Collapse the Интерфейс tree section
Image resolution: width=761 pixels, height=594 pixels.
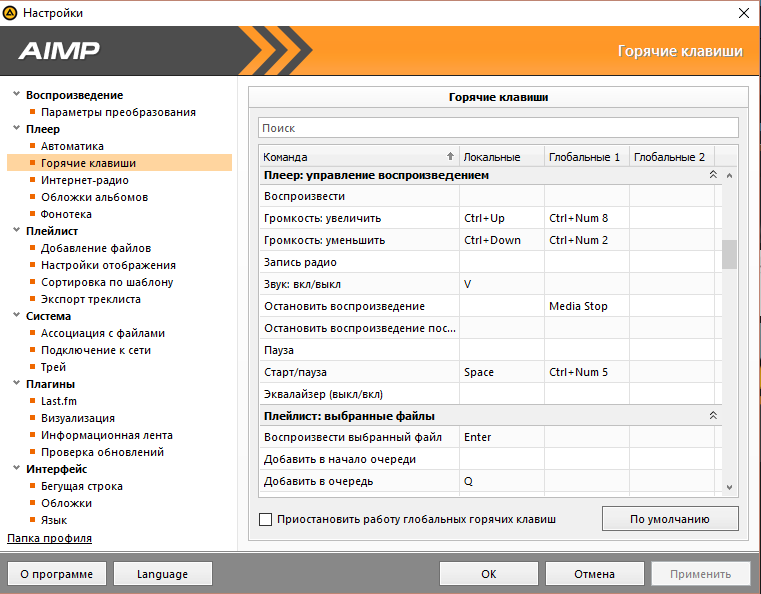tap(17, 468)
